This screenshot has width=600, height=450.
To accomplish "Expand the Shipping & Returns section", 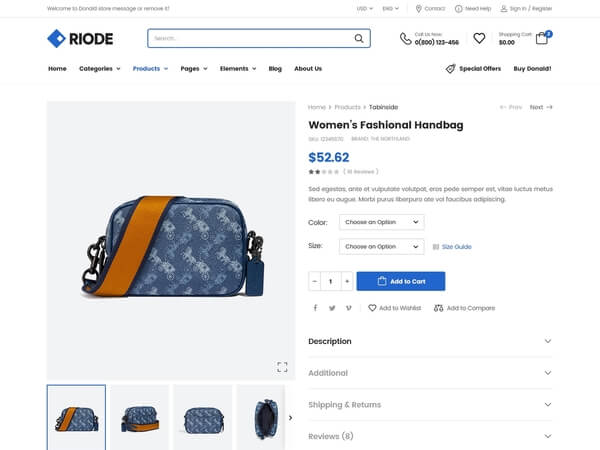I will tap(430, 404).
